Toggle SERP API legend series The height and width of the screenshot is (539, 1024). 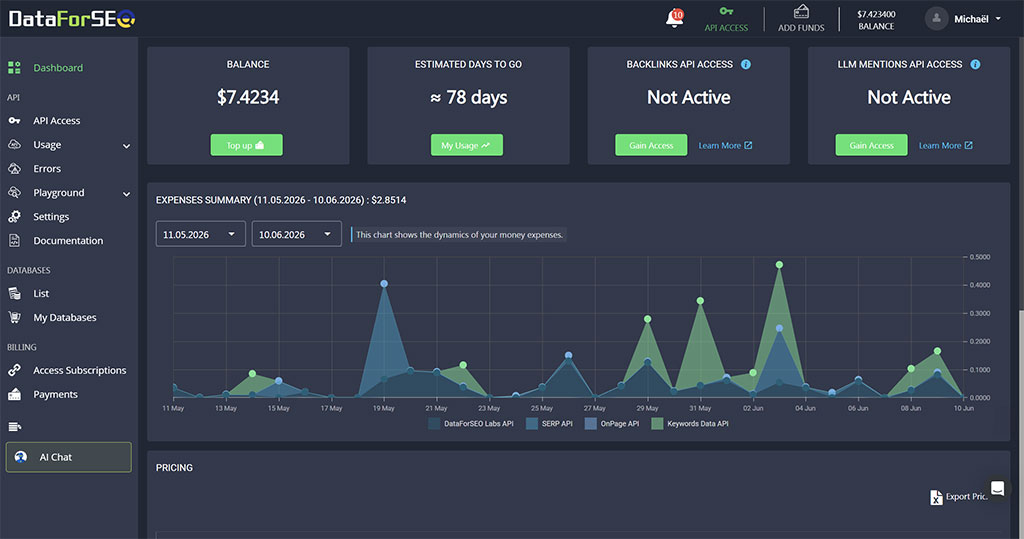click(549, 423)
